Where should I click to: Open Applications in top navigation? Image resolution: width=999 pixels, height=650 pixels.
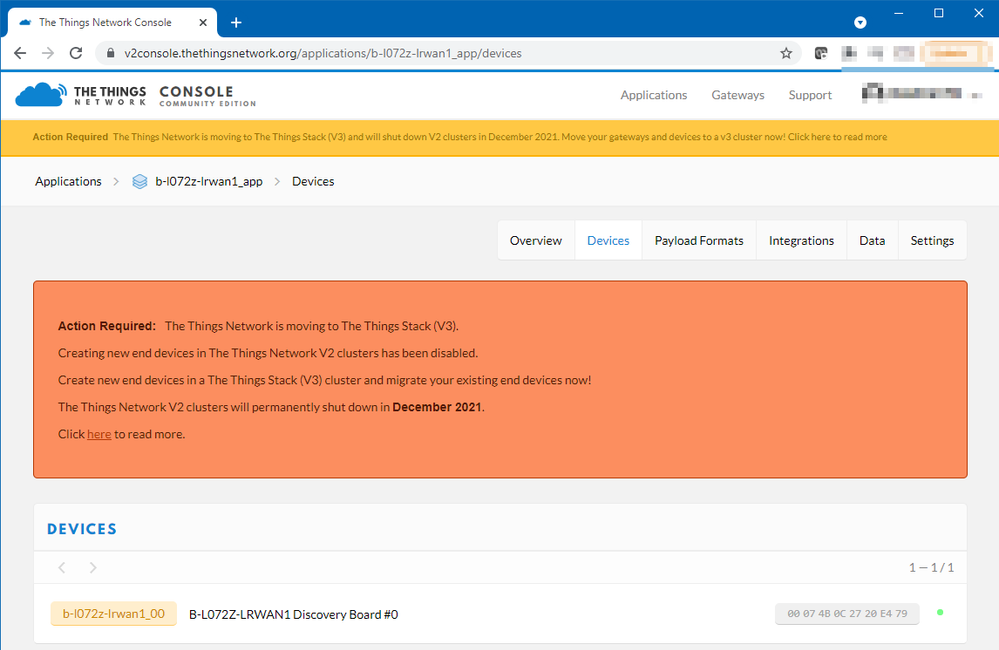click(654, 95)
